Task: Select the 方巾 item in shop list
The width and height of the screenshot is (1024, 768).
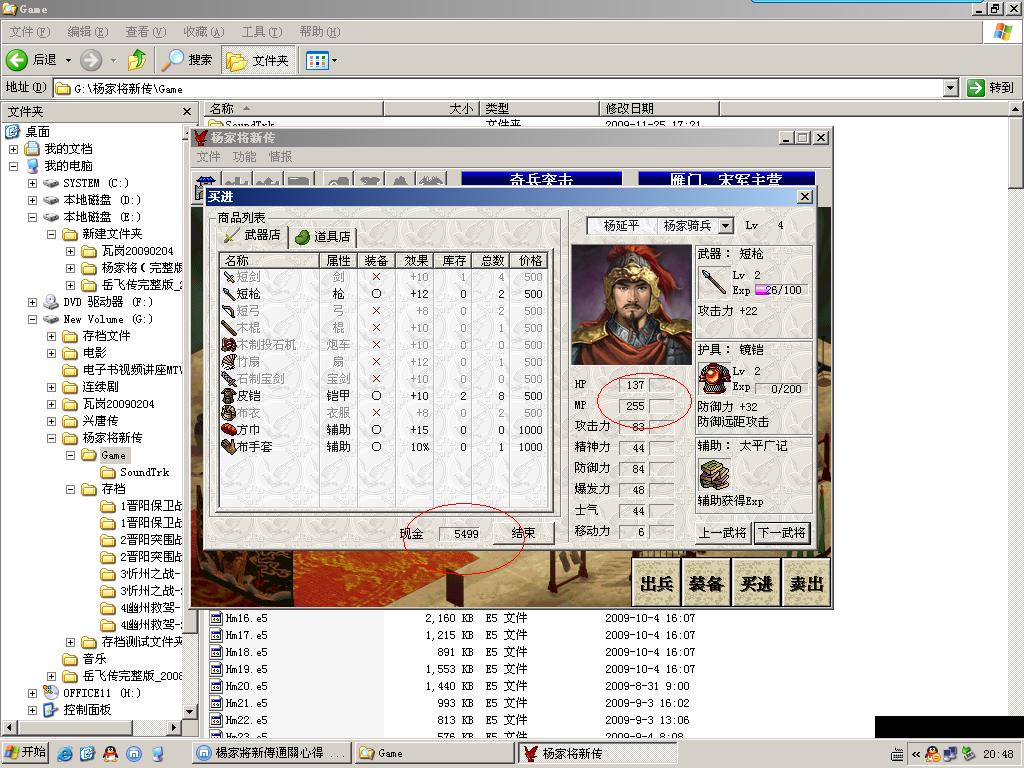Action: point(249,430)
